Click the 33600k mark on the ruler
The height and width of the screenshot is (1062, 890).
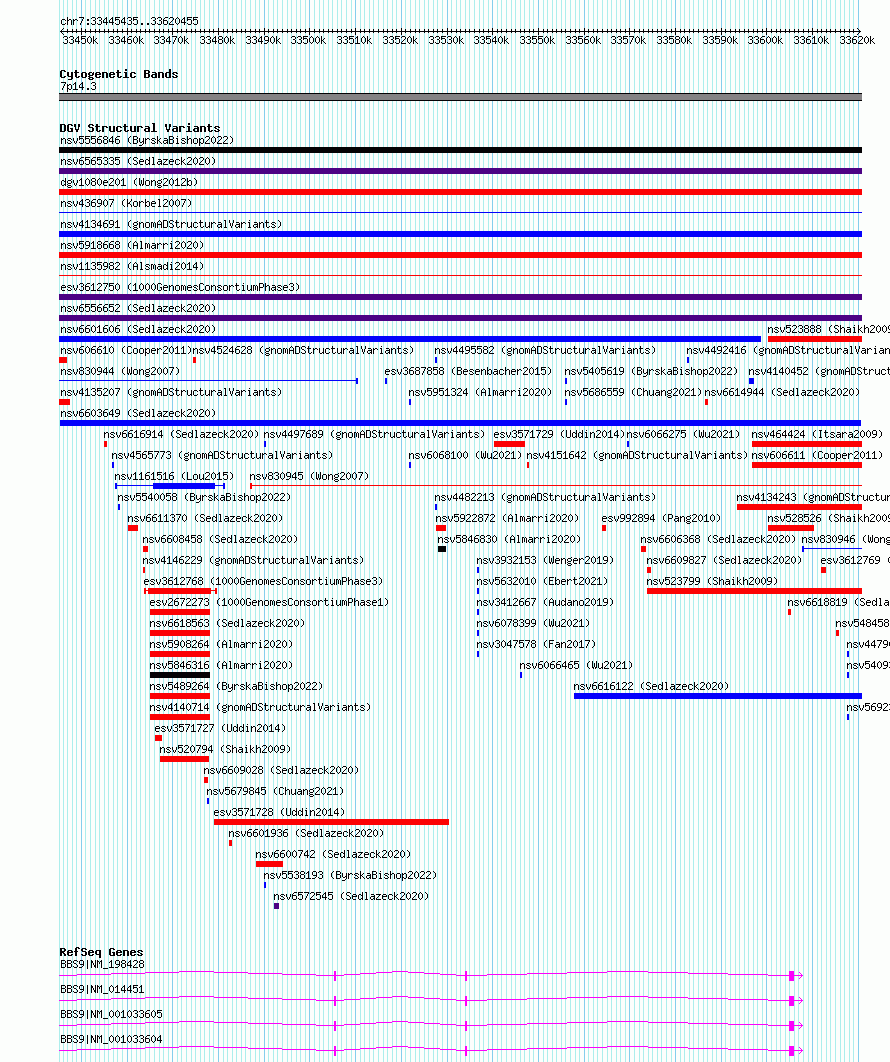[765, 40]
